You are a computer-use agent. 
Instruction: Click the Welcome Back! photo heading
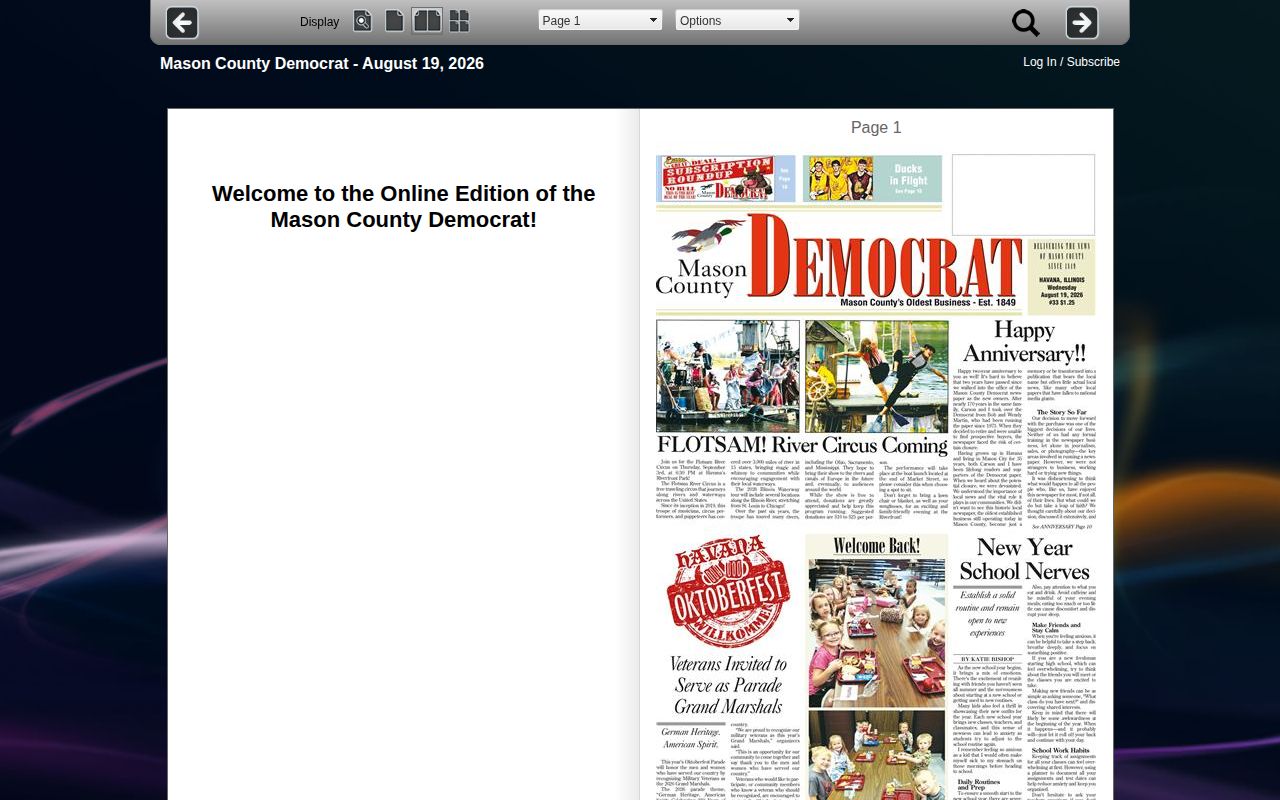click(877, 546)
